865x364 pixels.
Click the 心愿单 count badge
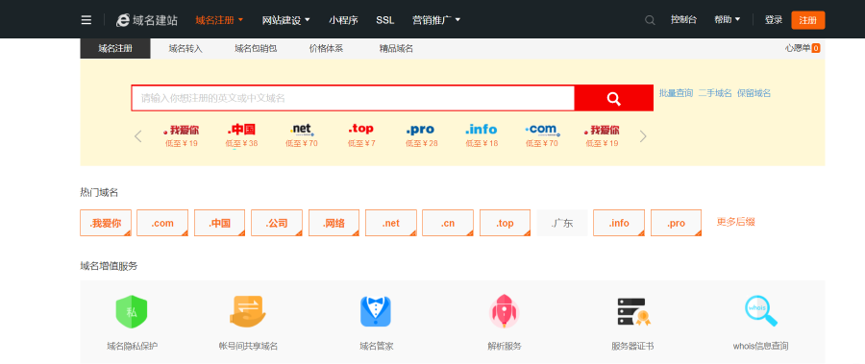(x=815, y=49)
